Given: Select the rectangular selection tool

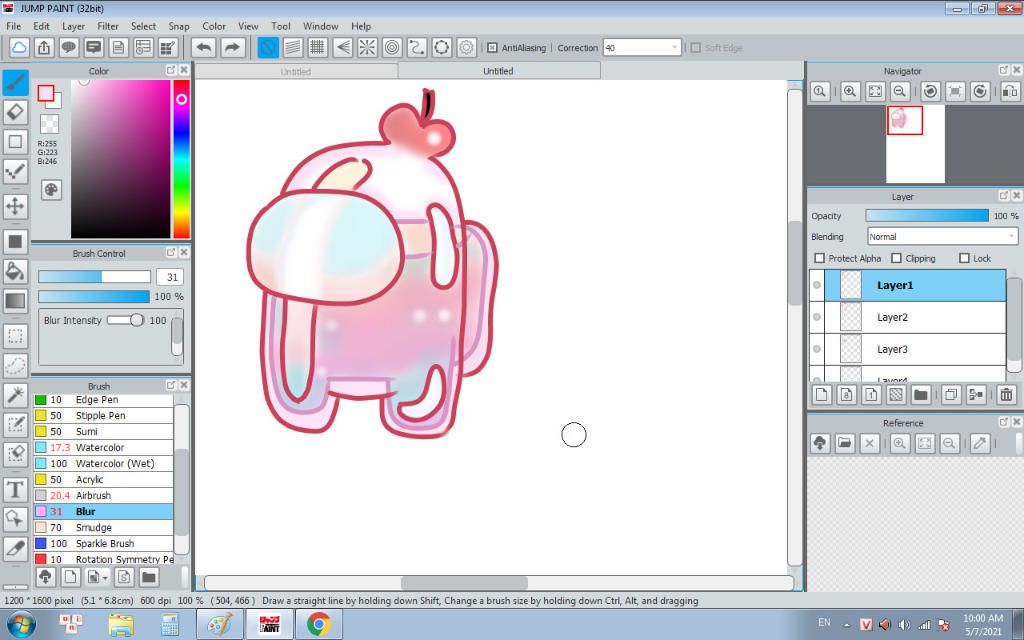Looking at the screenshot, I should tap(15, 336).
